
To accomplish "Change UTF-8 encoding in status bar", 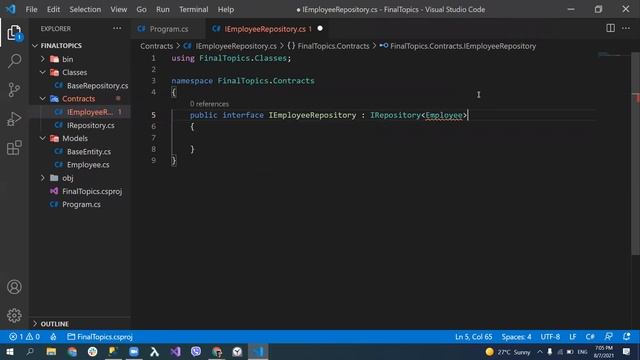I will point(550,337).
